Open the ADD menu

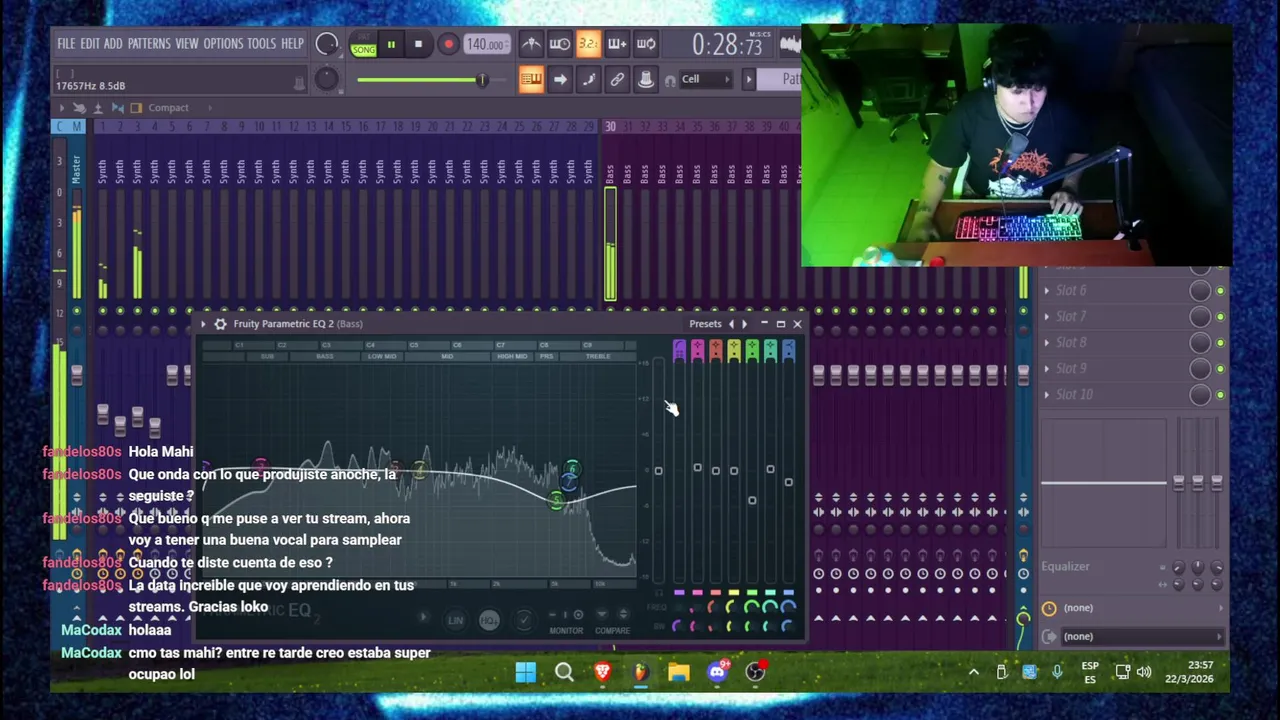[x=113, y=44]
